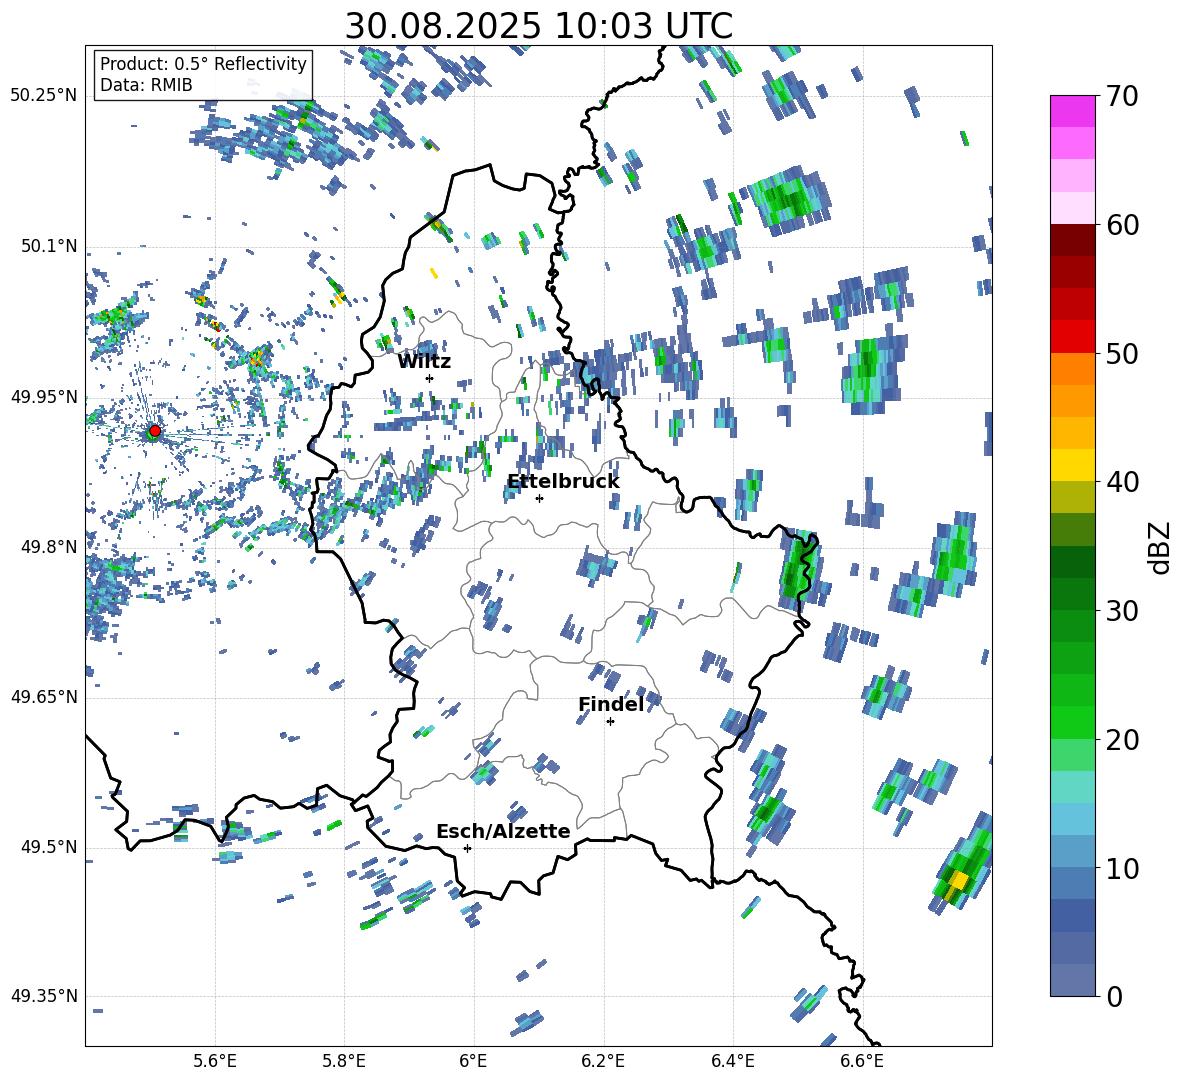Screen dimensions: 1184x1081
Task: Click the Esch/Alzette city label
Action: [503, 831]
